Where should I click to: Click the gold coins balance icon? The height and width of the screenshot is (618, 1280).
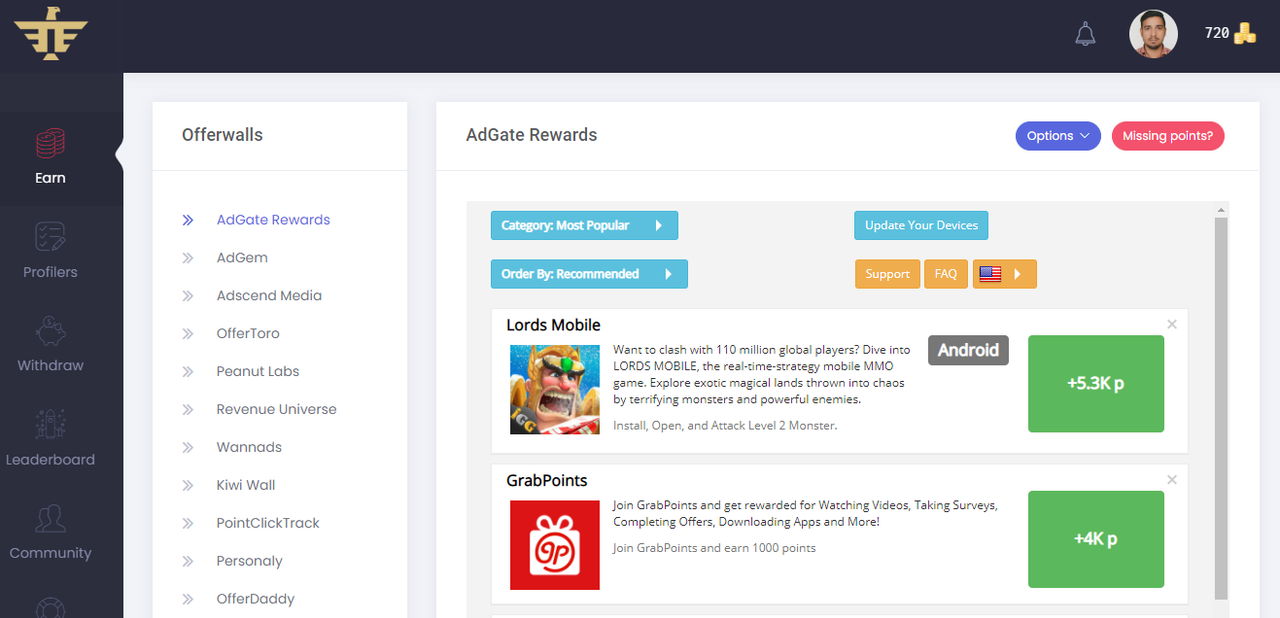click(x=1244, y=33)
